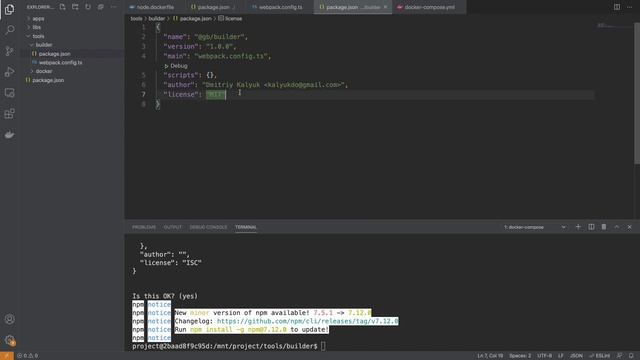Image resolution: width=640 pixels, height=360 pixels.
Task: Select the Terminal panel tab
Action: point(246,227)
